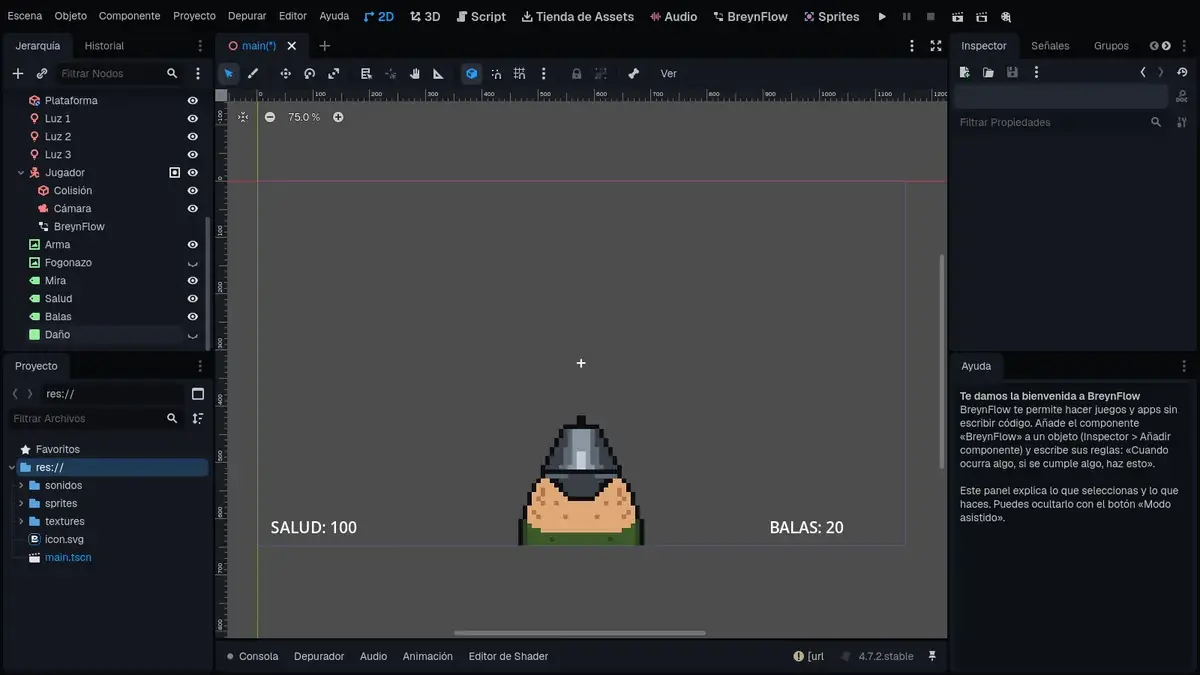
Task: Click the group selected nodes icon
Action: tap(600, 73)
